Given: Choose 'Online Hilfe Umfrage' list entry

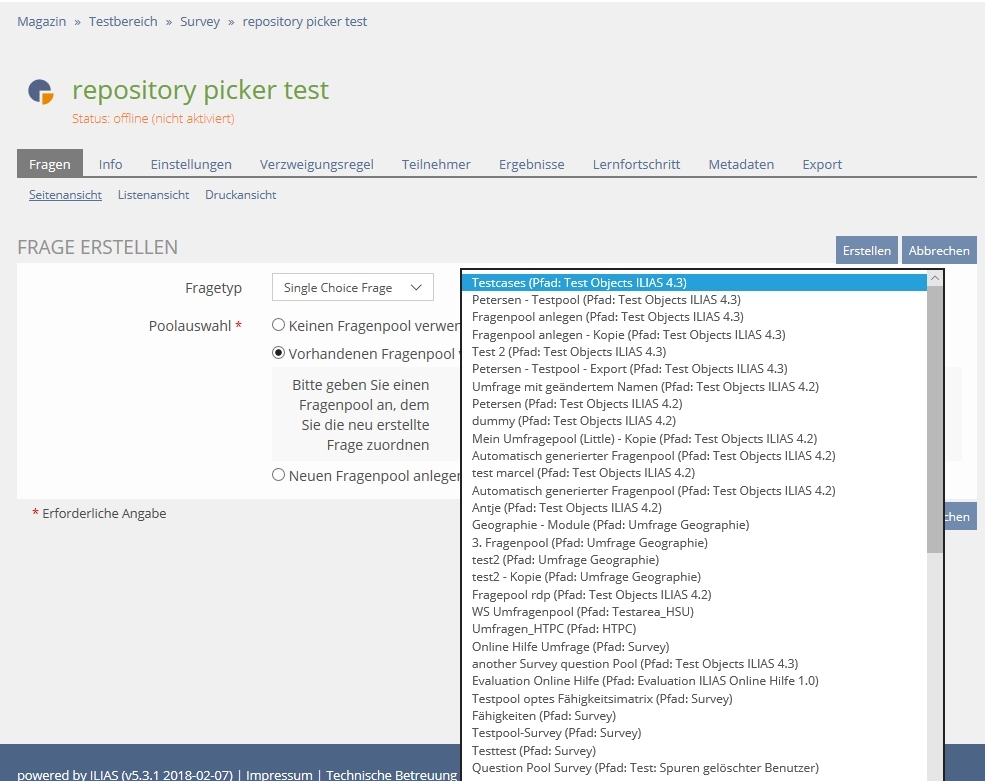Looking at the screenshot, I should (x=570, y=647).
